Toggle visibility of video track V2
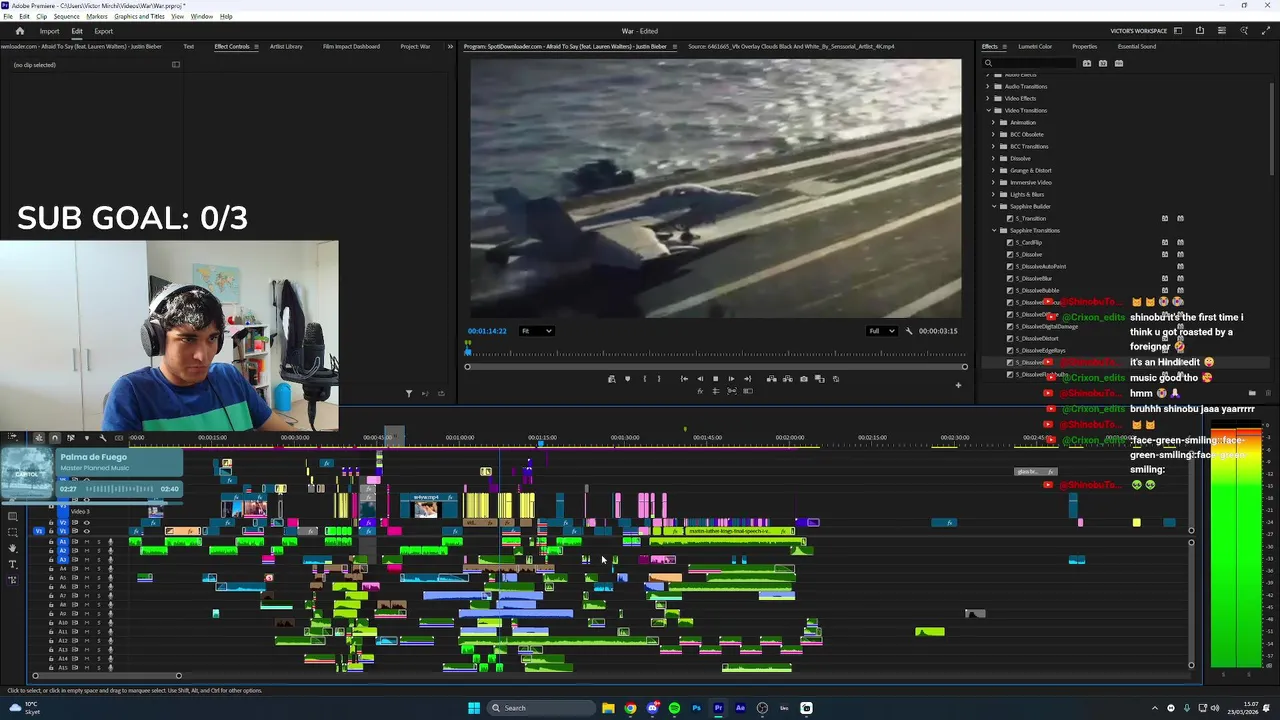This screenshot has width=1280, height=720. [x=87, y=523]
